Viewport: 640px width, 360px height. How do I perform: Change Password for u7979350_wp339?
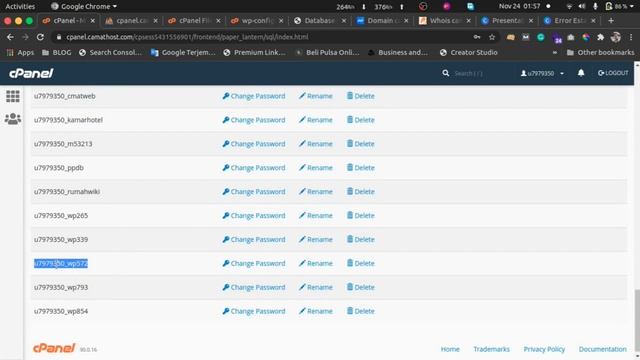pyautogui.click(x=253, y=240)
